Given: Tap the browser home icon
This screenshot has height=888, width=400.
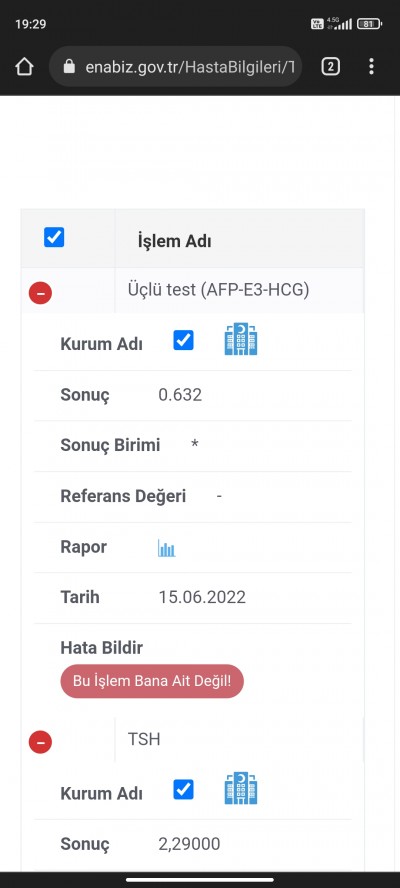Looking at the screenshot, I should 24,67.
